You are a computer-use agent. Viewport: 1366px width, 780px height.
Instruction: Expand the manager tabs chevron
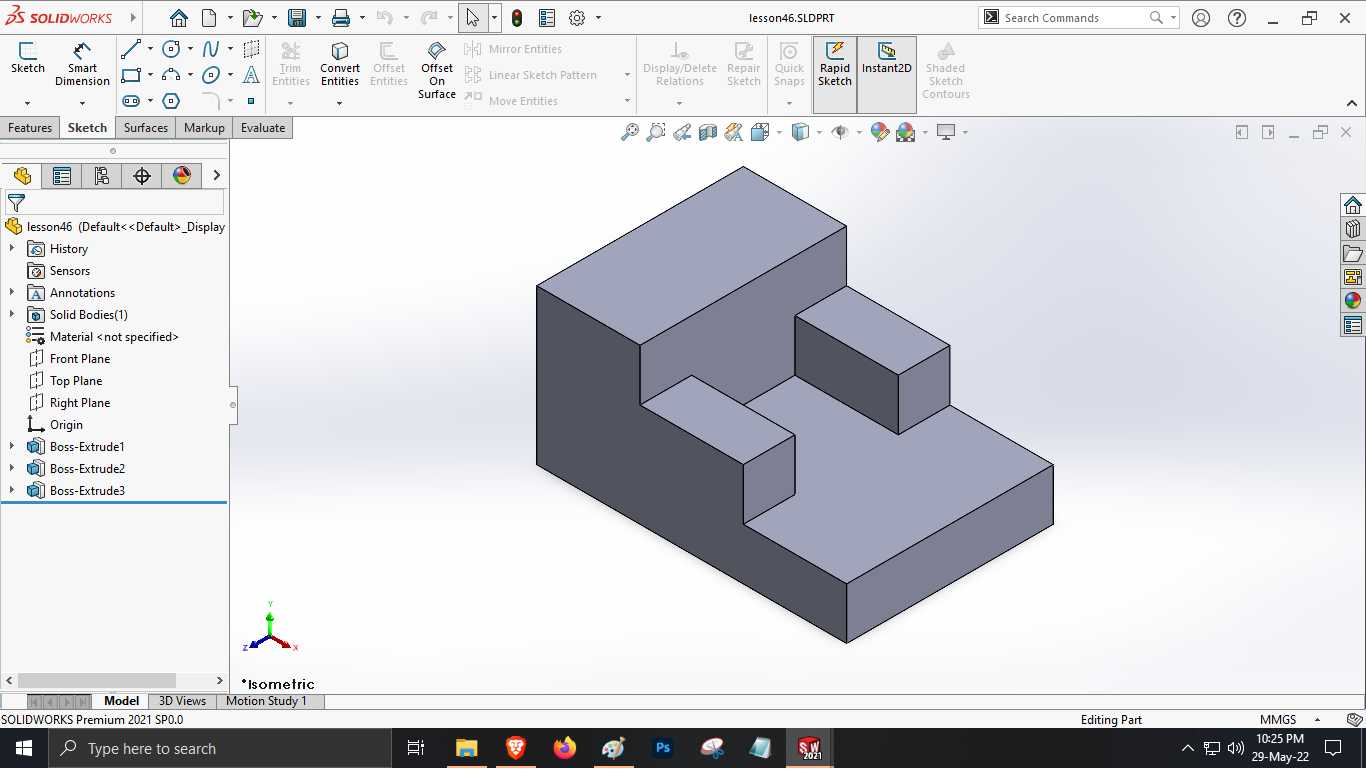(216, 176)
